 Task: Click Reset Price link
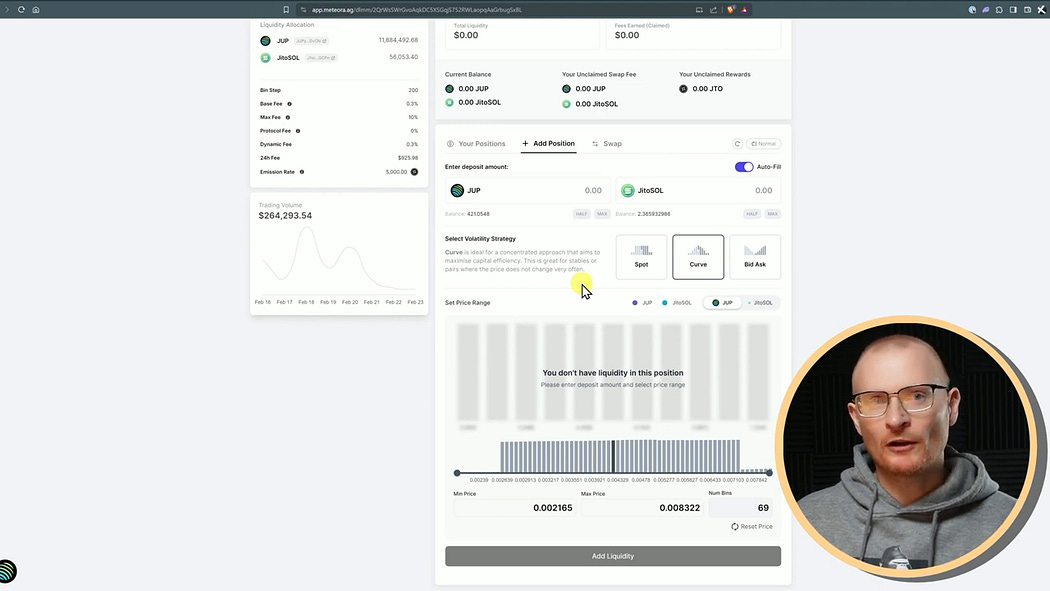coord(751,527)
